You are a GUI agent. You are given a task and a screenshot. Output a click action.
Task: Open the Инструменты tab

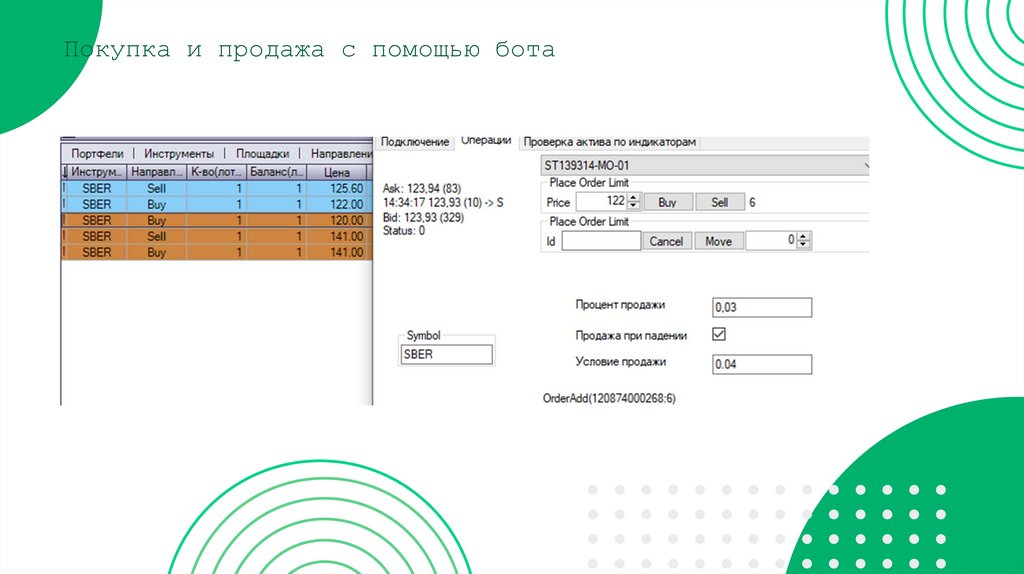point(178,154)
